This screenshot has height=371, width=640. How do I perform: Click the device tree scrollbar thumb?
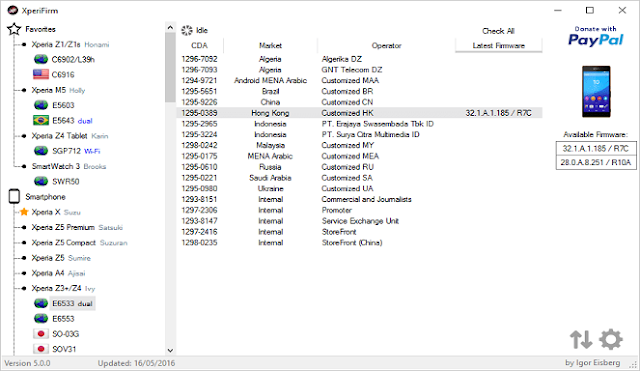tap(170, 67)
